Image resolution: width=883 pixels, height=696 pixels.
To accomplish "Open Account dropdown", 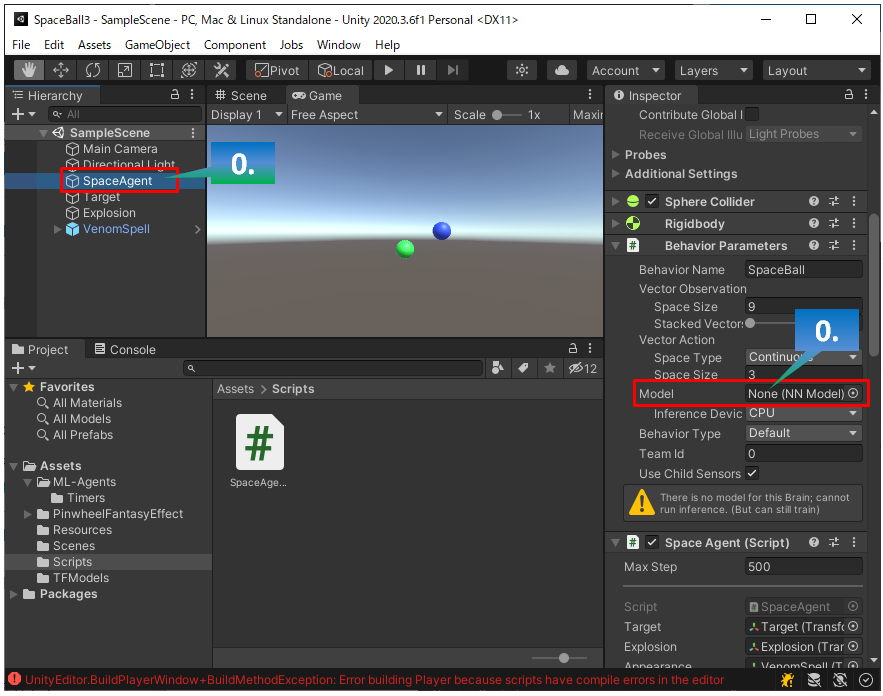I will [626, 70].
